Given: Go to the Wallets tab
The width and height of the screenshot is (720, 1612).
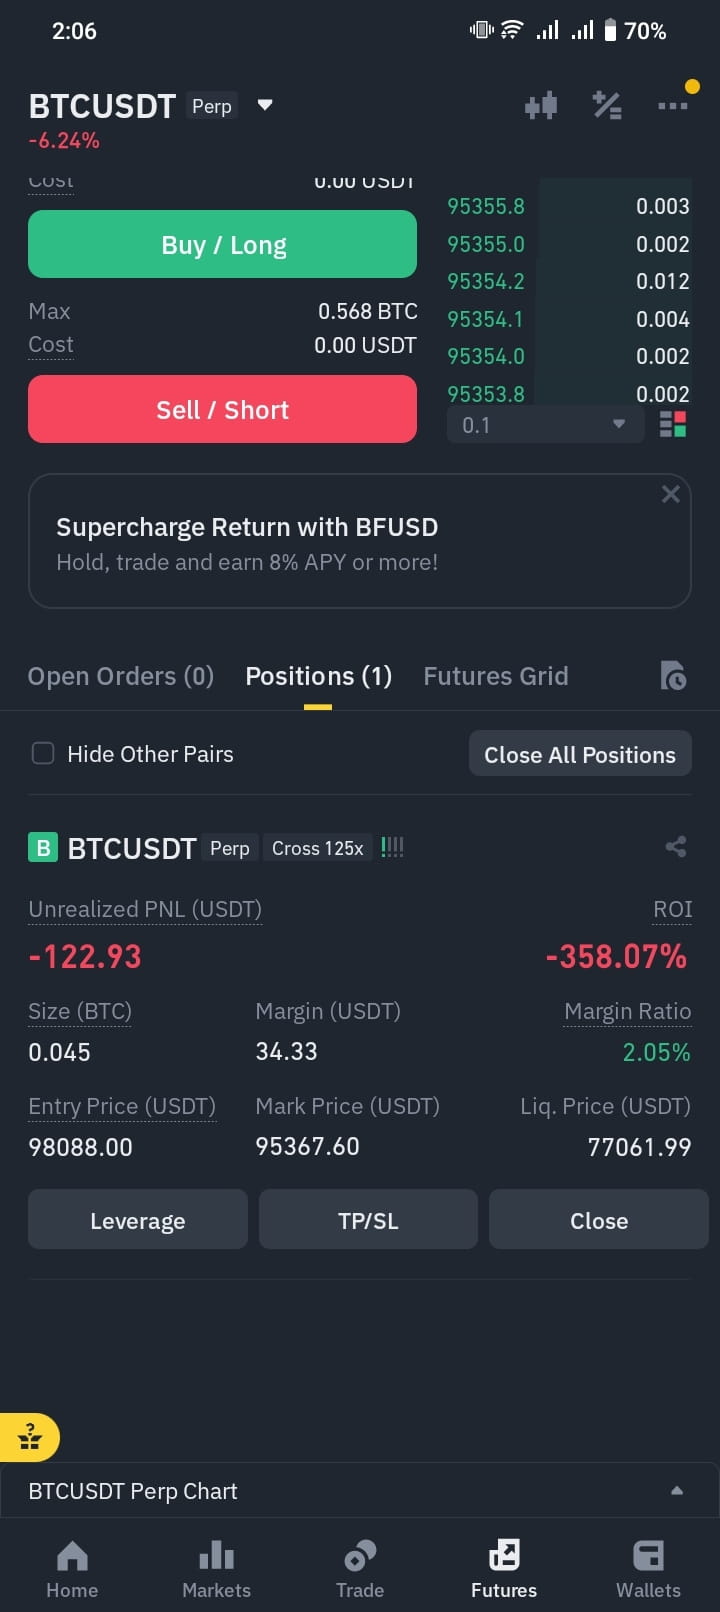Looking at the screenshot, I should 648,1568.
